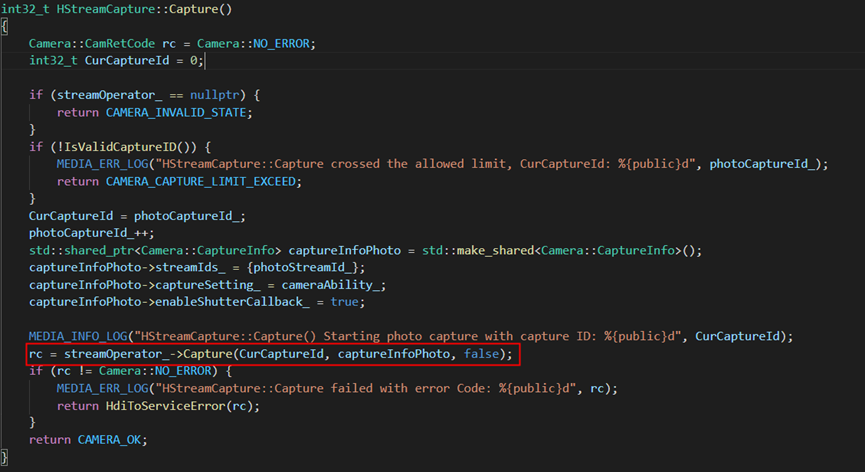Viewport: 865px width, 472px height.
Task: Click 'MEDIA_INFO_LOG' on the Starting photo capture line
Action: (78, 336)
